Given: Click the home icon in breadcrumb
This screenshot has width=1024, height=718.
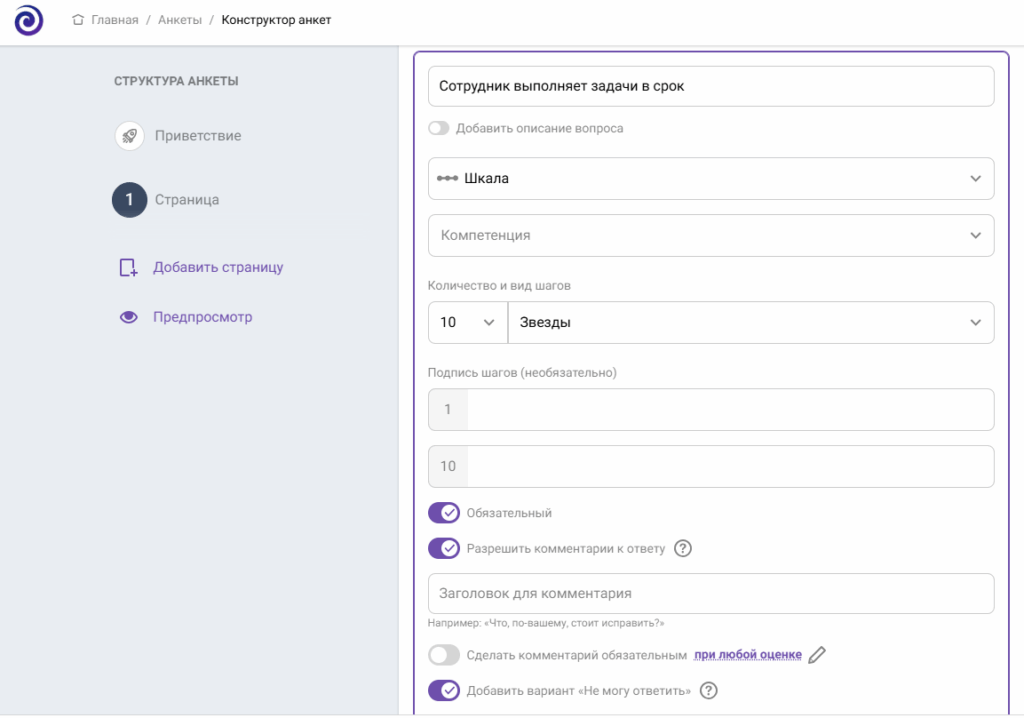Looking at the screenshot, I should click(78, 20).
